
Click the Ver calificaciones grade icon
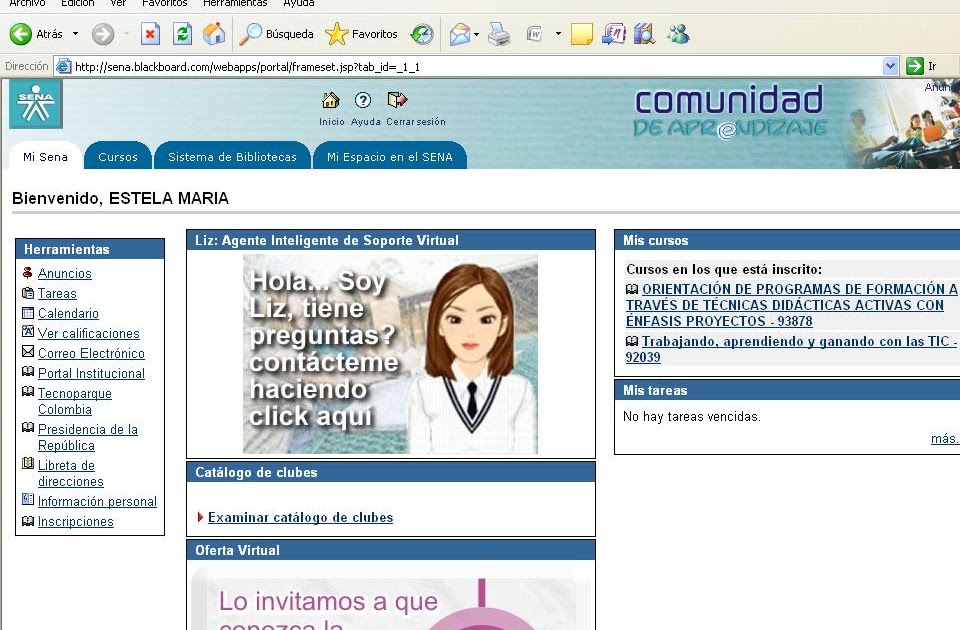pyautogui.click(x=28, y=331)
